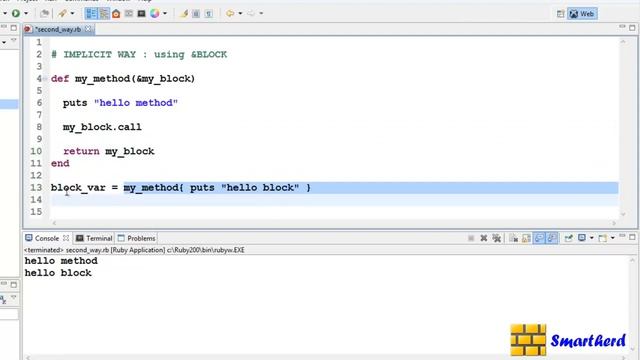This screenshot has height=360, width=640.
Task: Click the Pin Console icon
Action: [x=569, y=238]
